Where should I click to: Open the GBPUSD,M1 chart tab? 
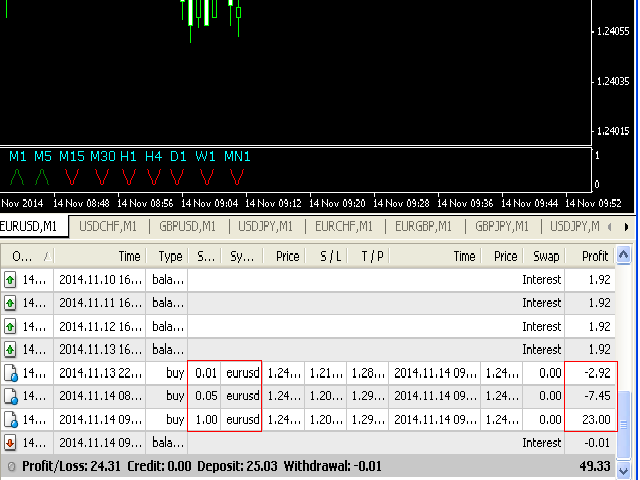point(191,226)
